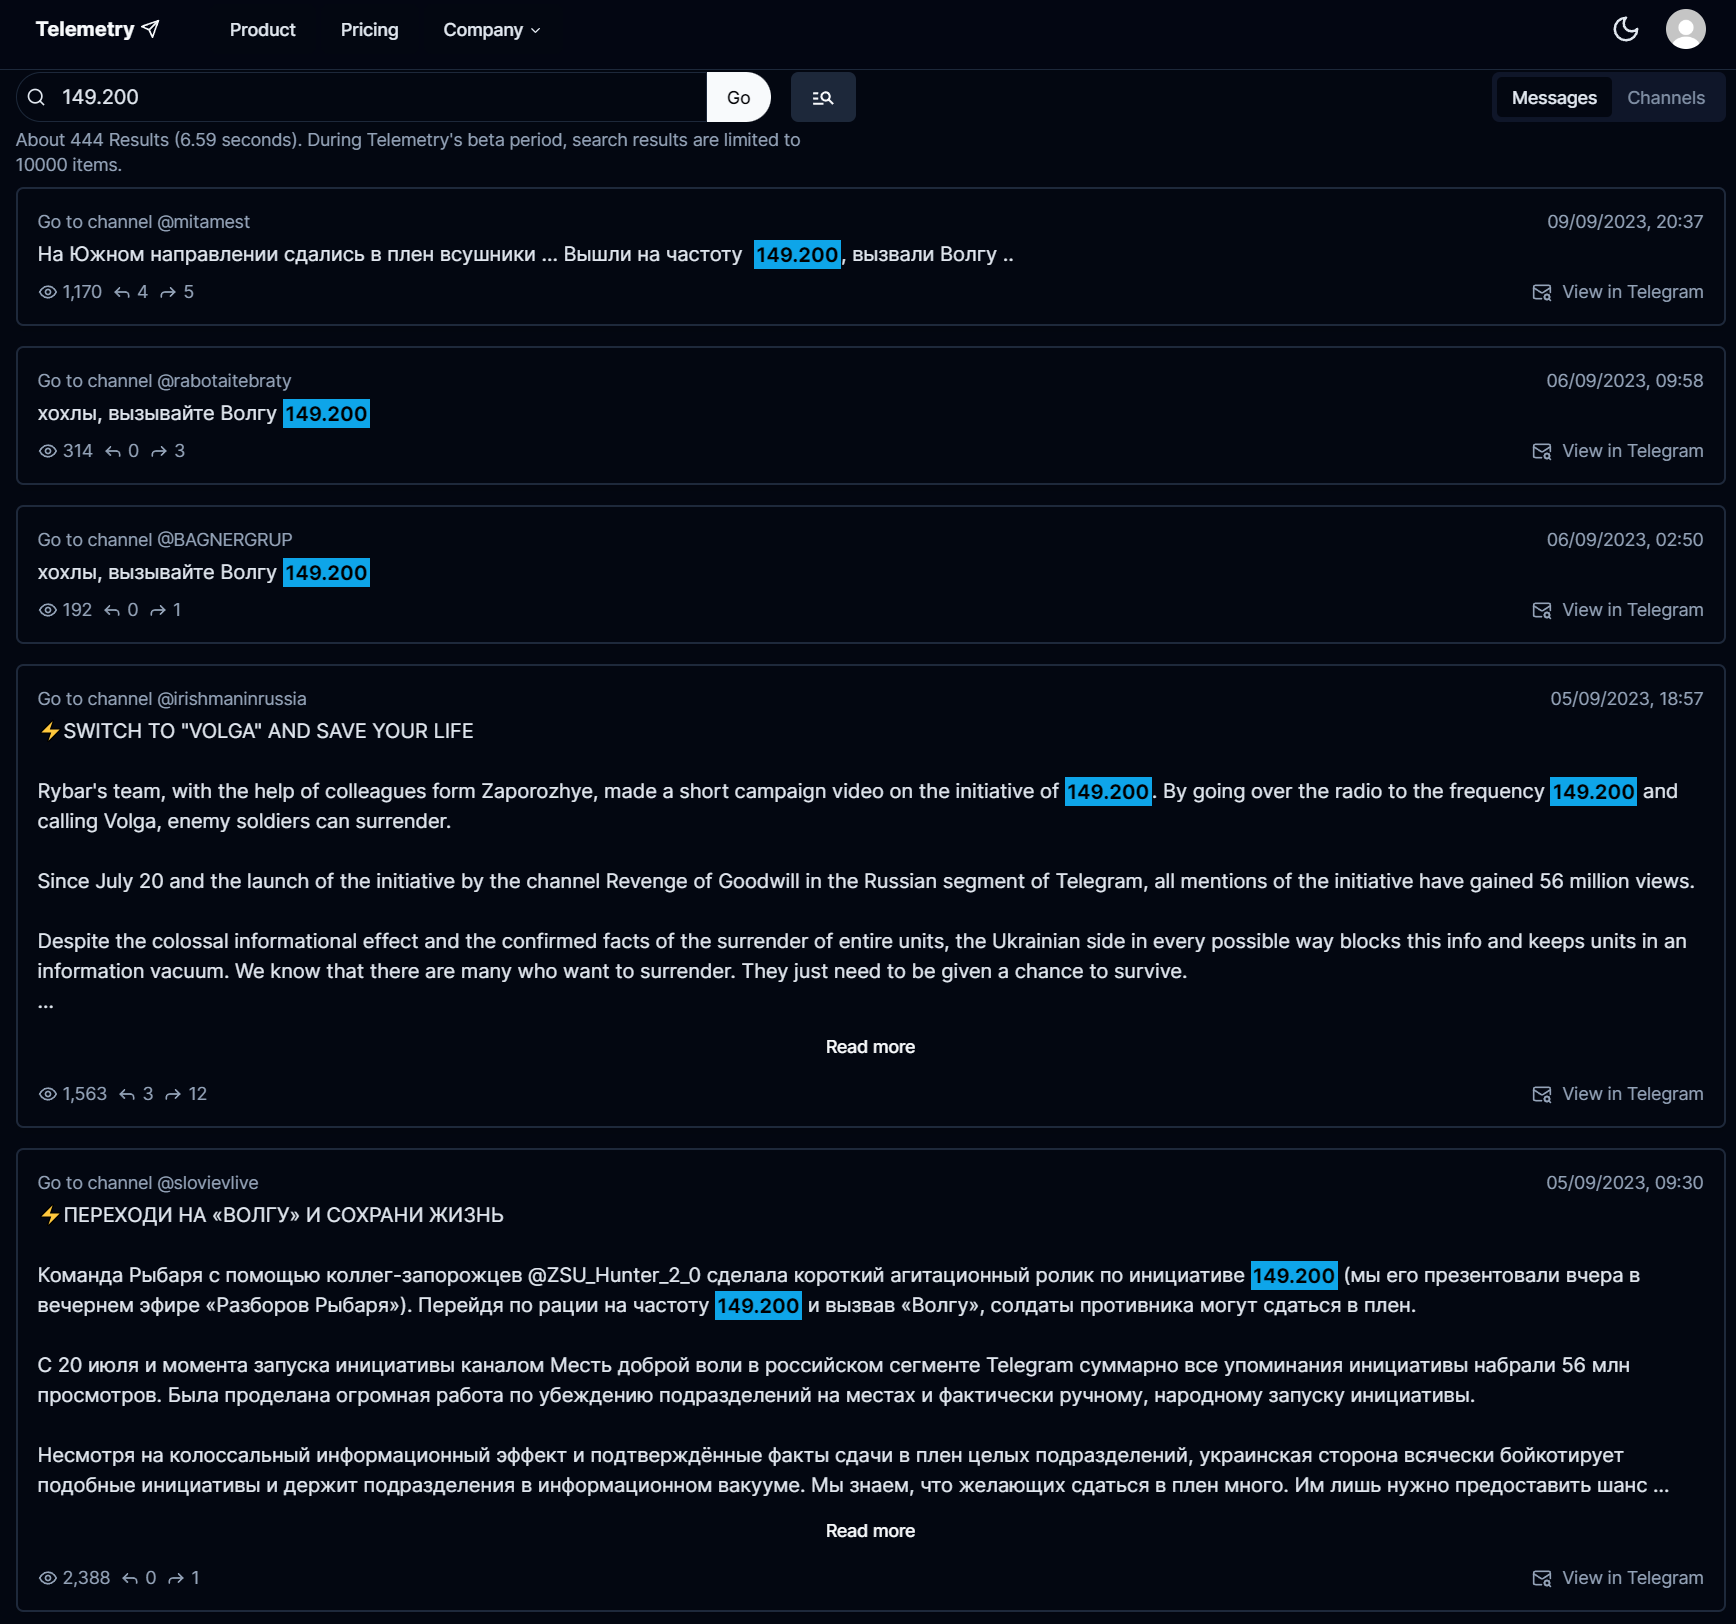Click the views eye icon showing 1,563
This screenshot has height=1624, width=1736.
47,1093
